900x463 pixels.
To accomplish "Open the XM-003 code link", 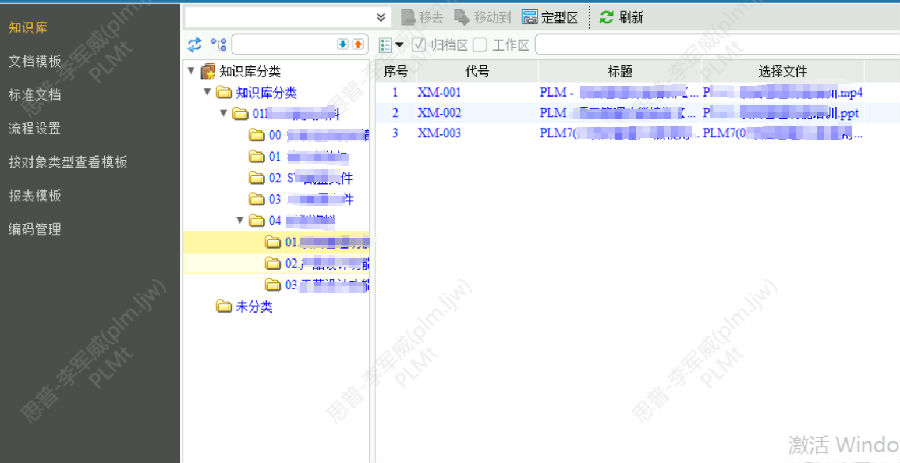I will [439, 133].
